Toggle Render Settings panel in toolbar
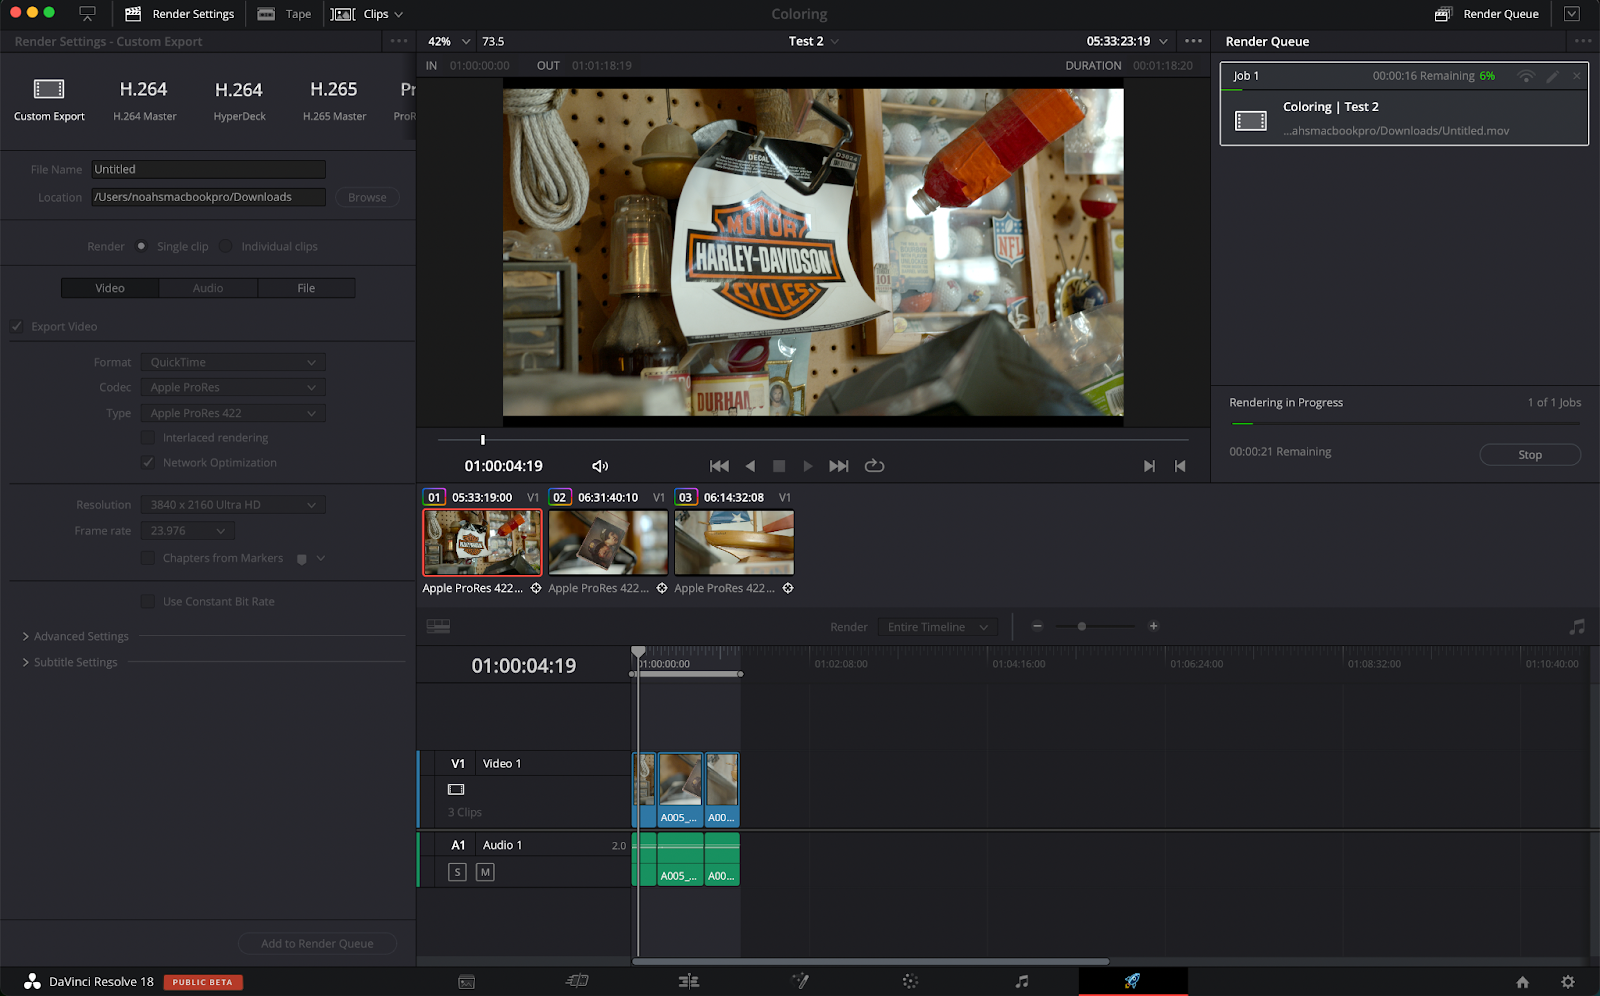This screenshot has width=1600, height=996. click(180, 14)
